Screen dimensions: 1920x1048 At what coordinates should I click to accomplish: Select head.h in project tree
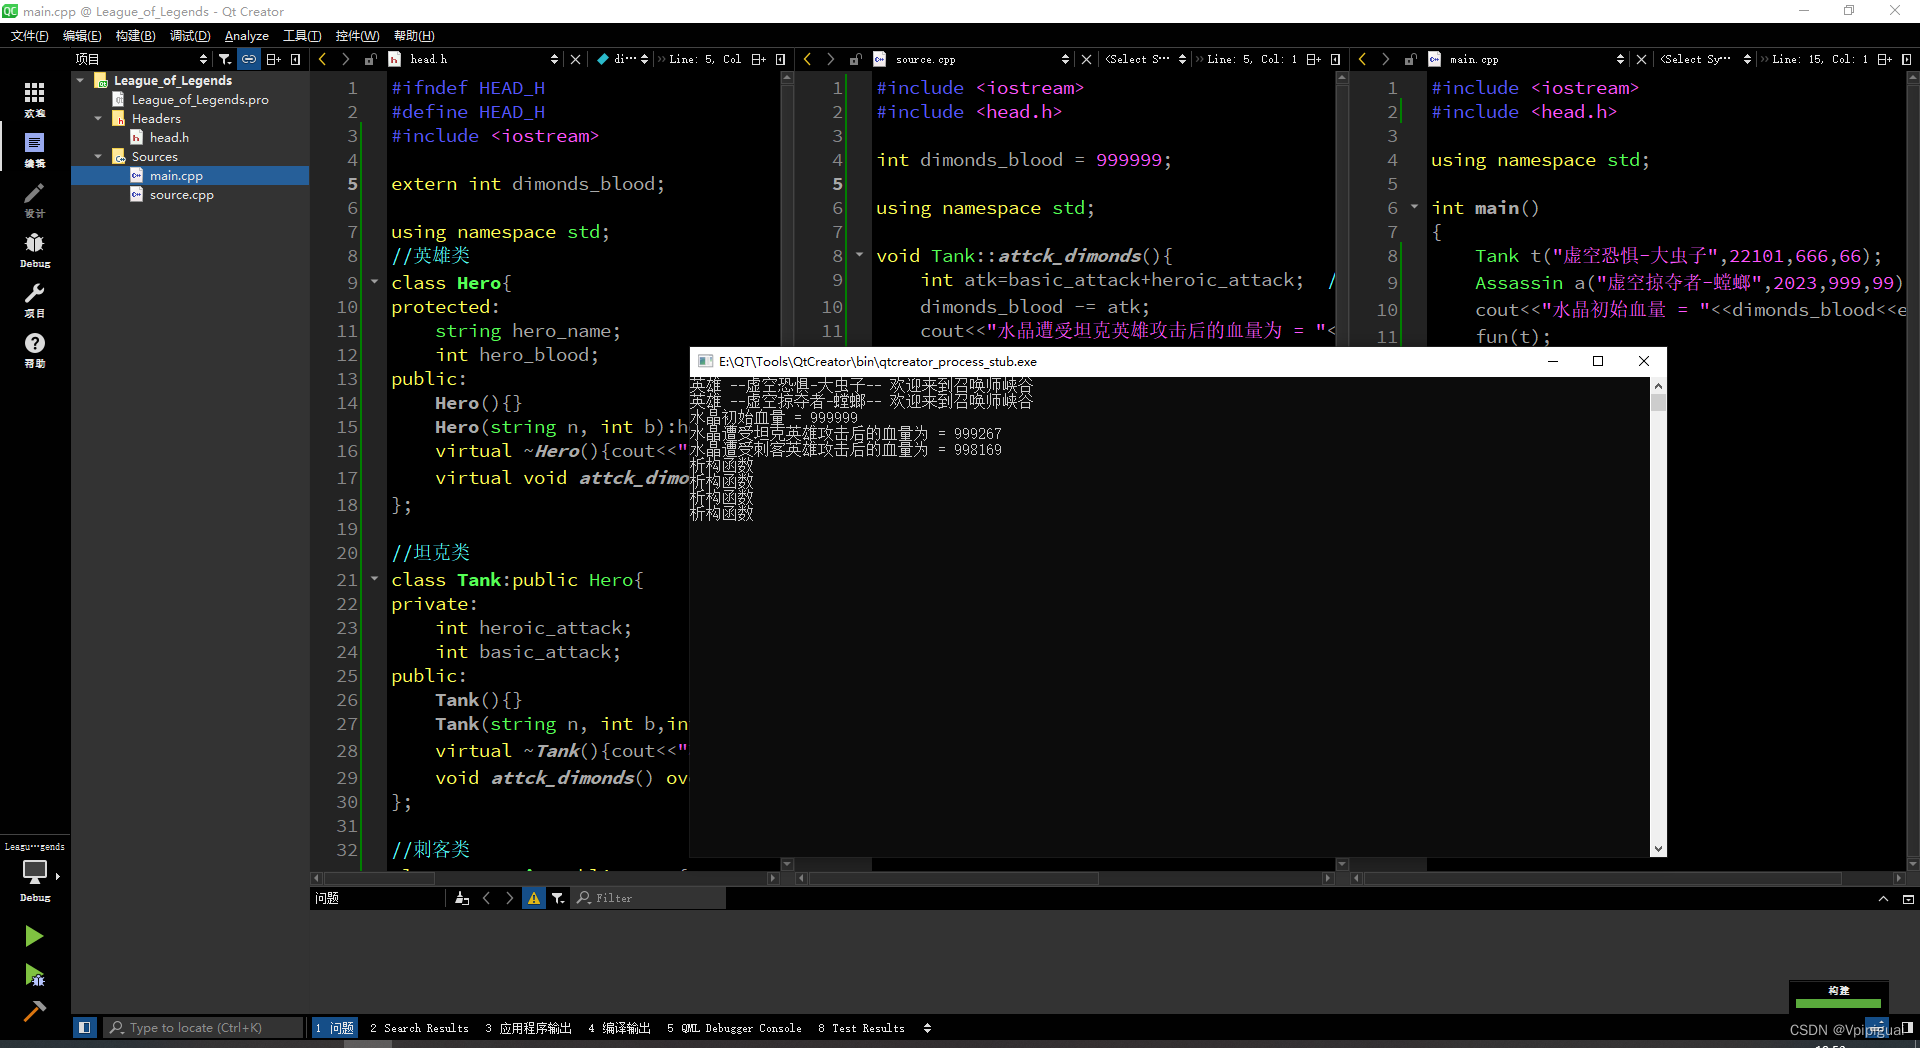(169, 138)
